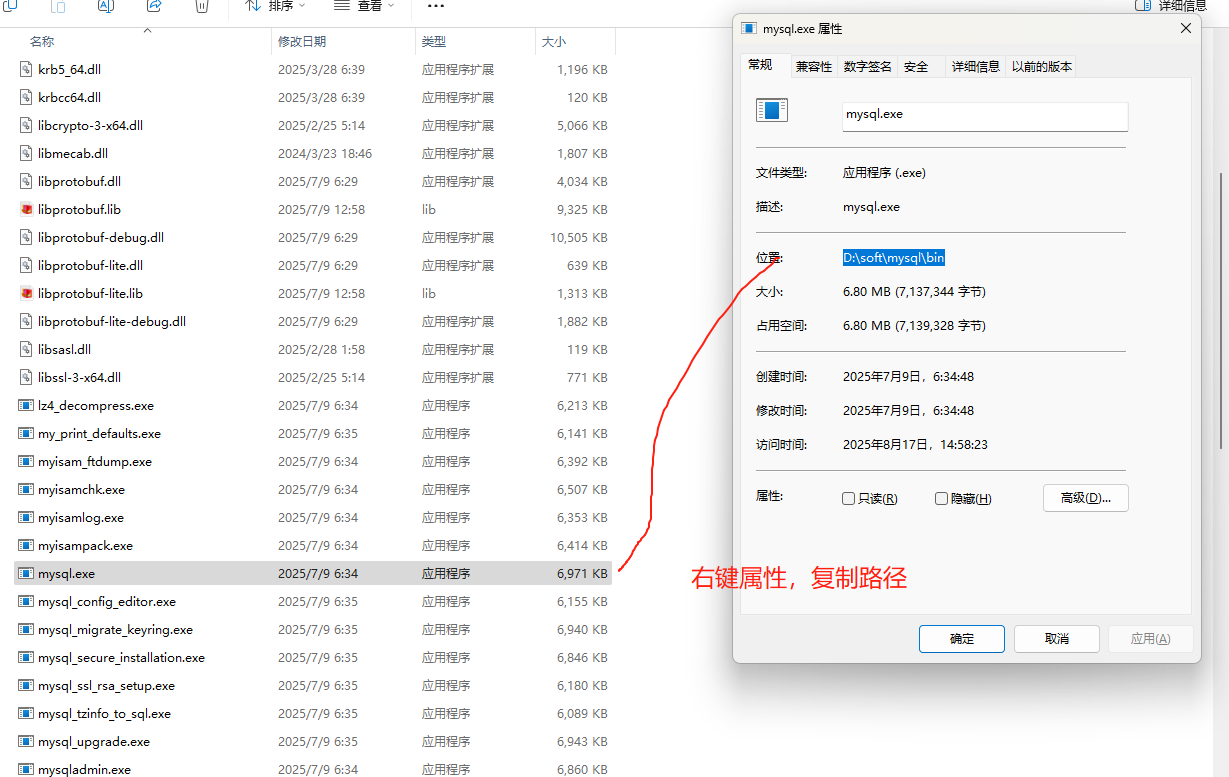Switch to the 兼容性 tab
This screenshot has width=1229, height=777.
(814, 67)
